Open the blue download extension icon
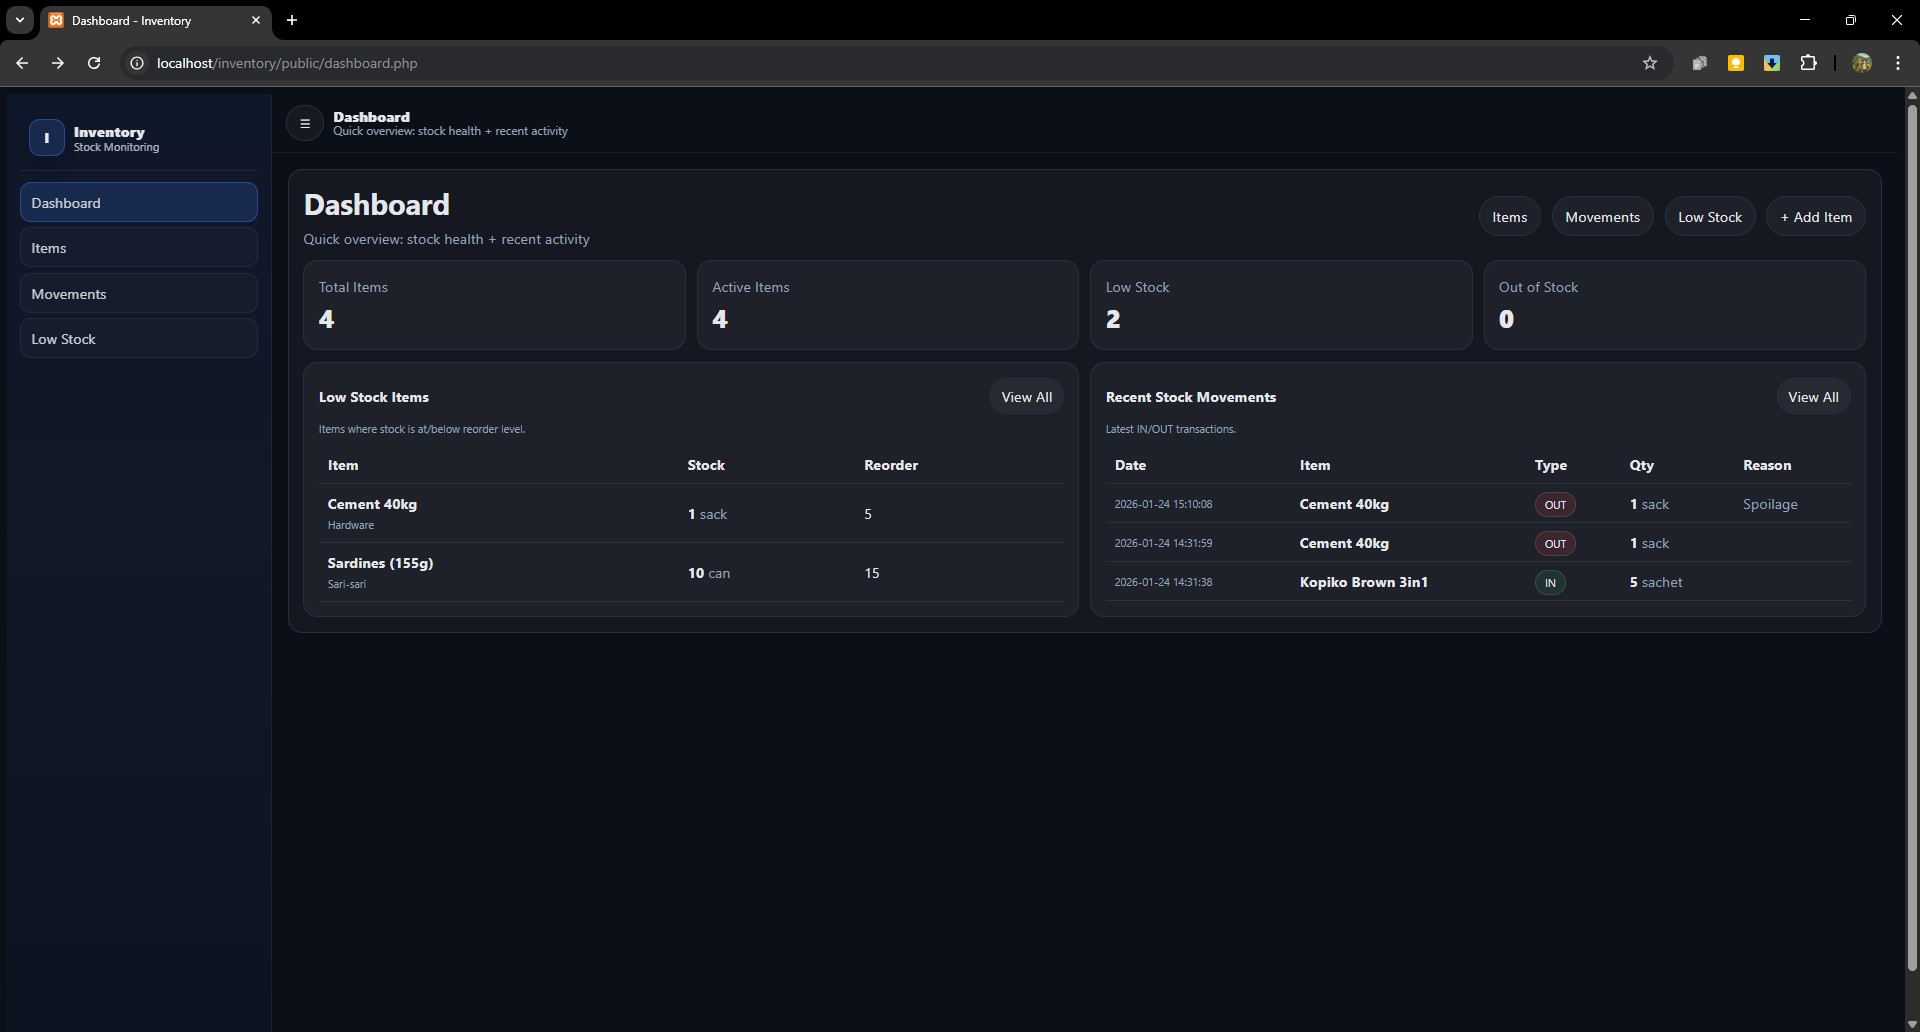 1772,63
